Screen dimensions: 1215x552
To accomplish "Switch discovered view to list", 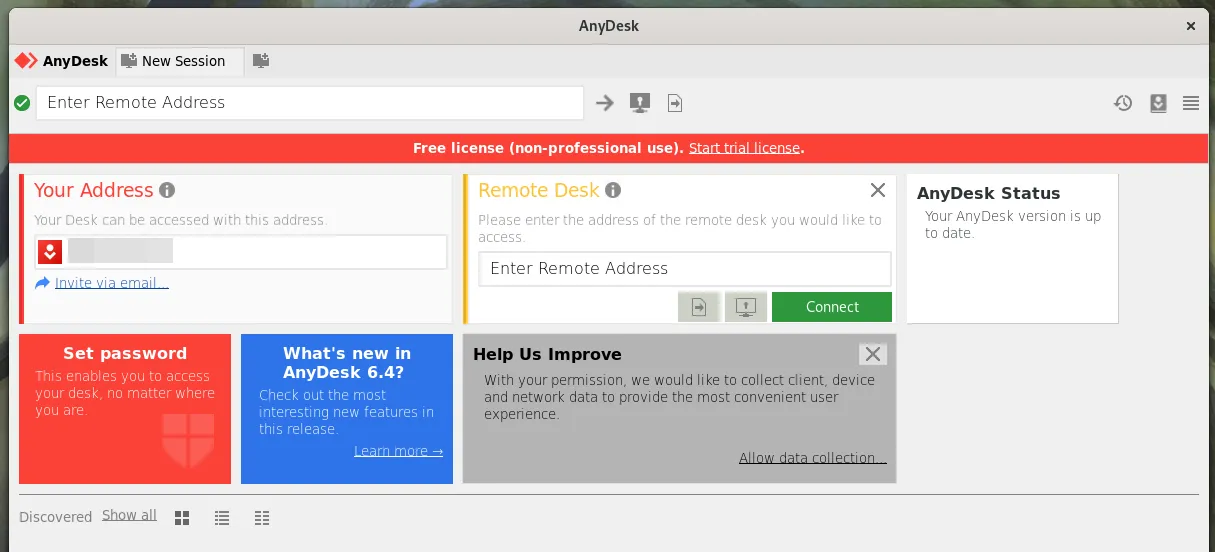I will pos(222,518).
